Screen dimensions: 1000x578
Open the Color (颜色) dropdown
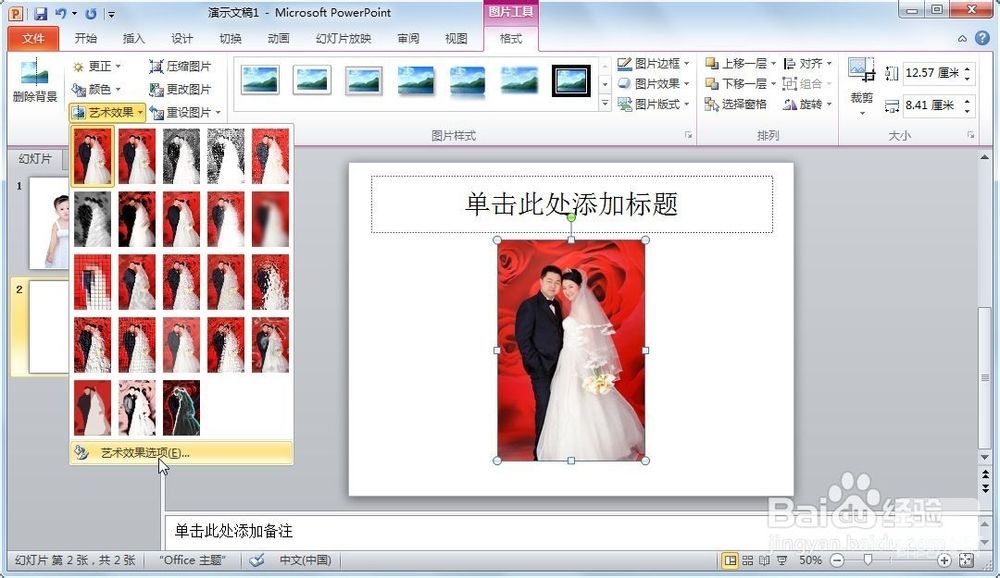97,89
